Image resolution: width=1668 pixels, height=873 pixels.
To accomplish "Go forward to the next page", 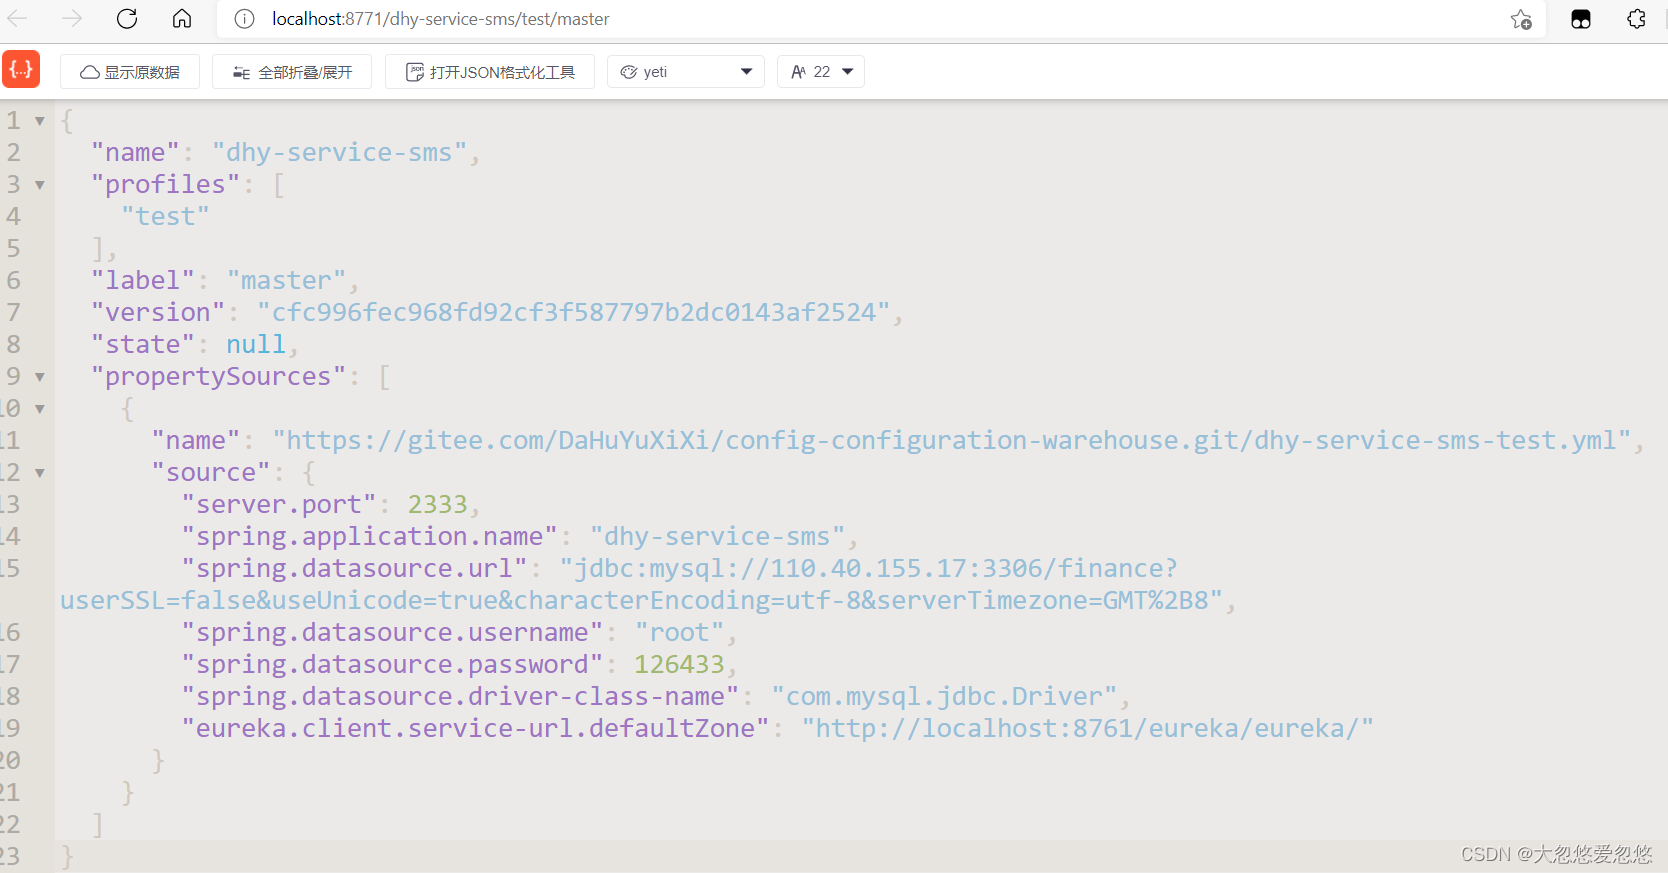I will click(x=71, y=18).
